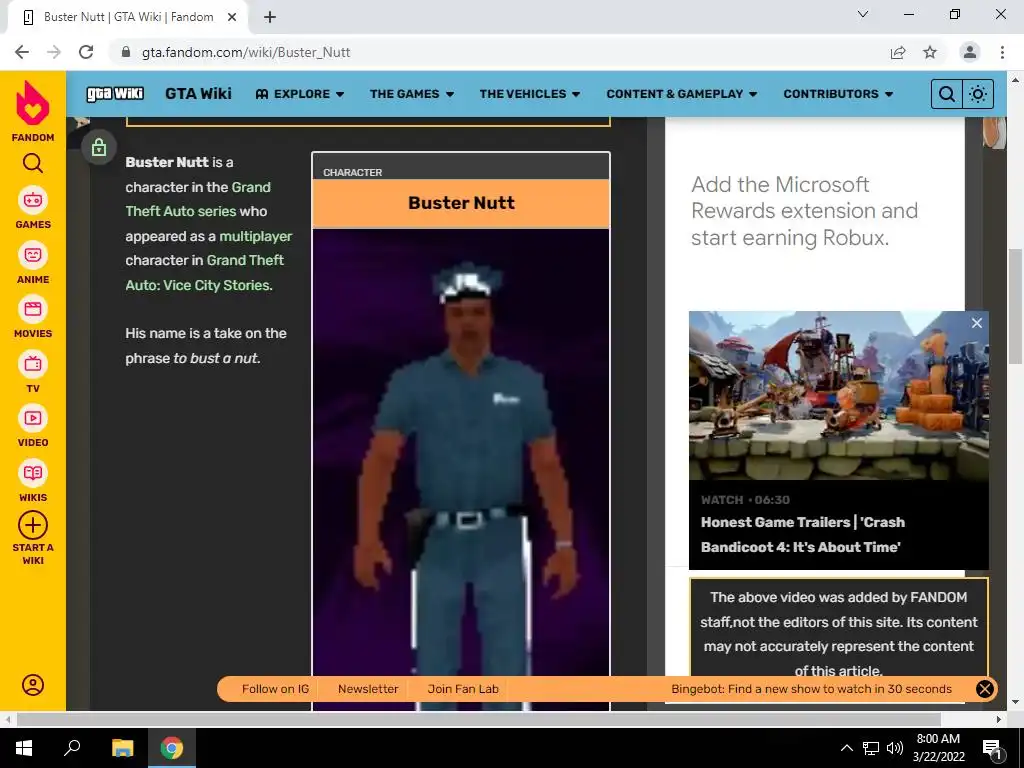The image size is (1024, 768).
Task: Open network icon in system tray
Action: 871,748
